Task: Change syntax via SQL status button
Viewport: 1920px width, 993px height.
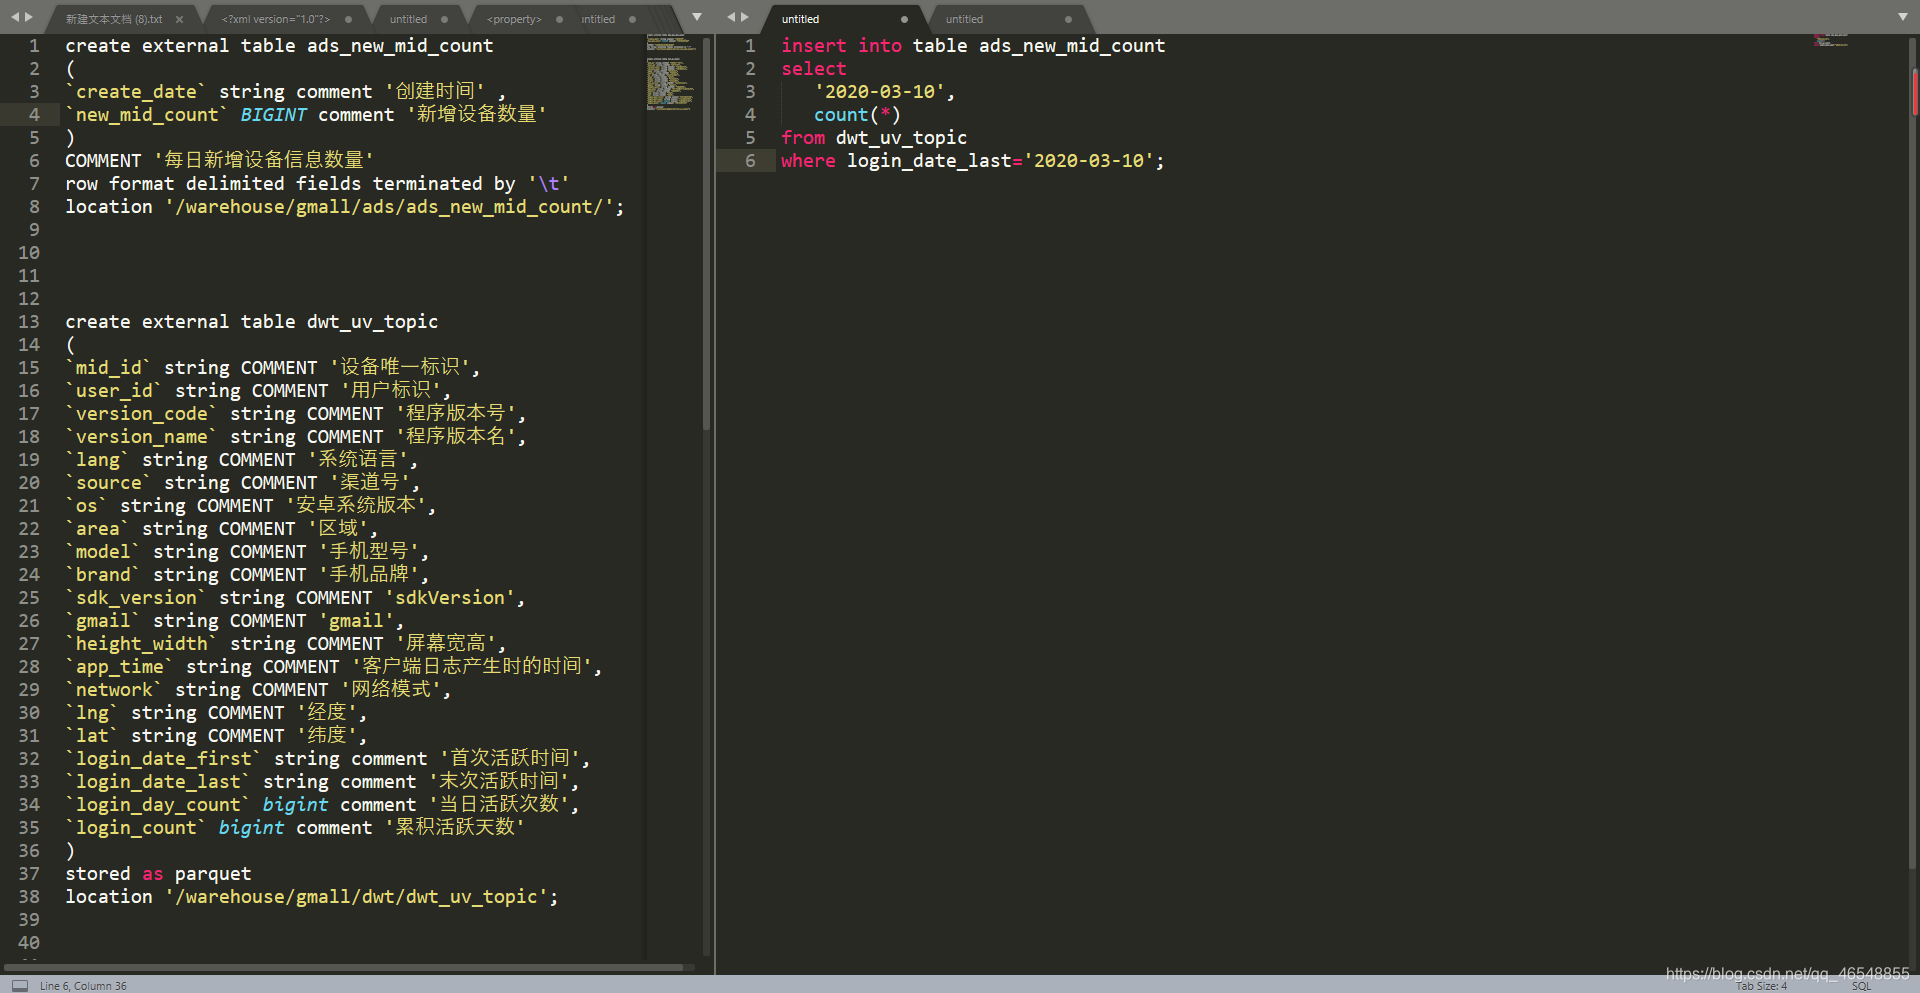Action: pos(1861,986)
